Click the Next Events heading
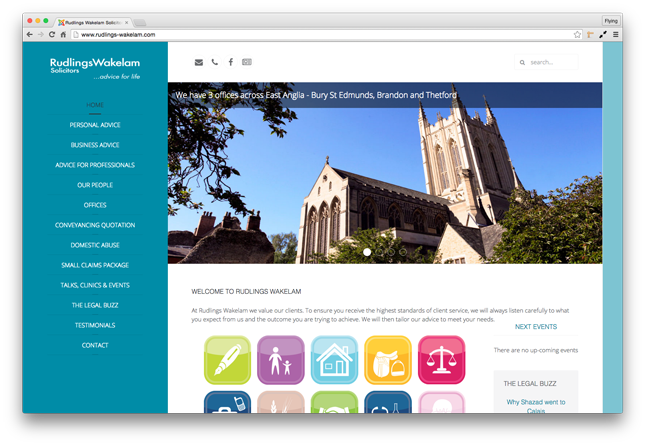The height and width of the screenshot is (445, 645). [536, 327]
